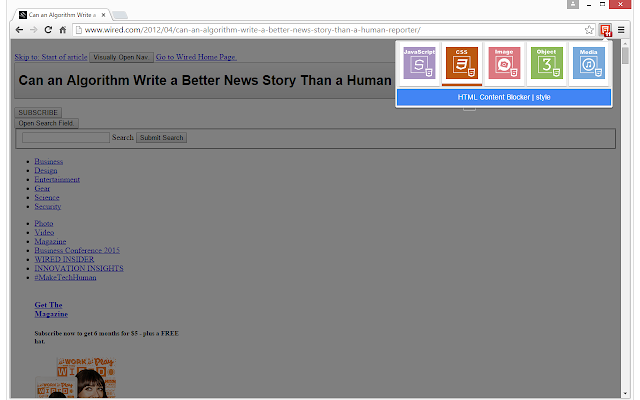Open the #MakeTechHuman link
Viewport: 640px width, 400px height.
65,277
